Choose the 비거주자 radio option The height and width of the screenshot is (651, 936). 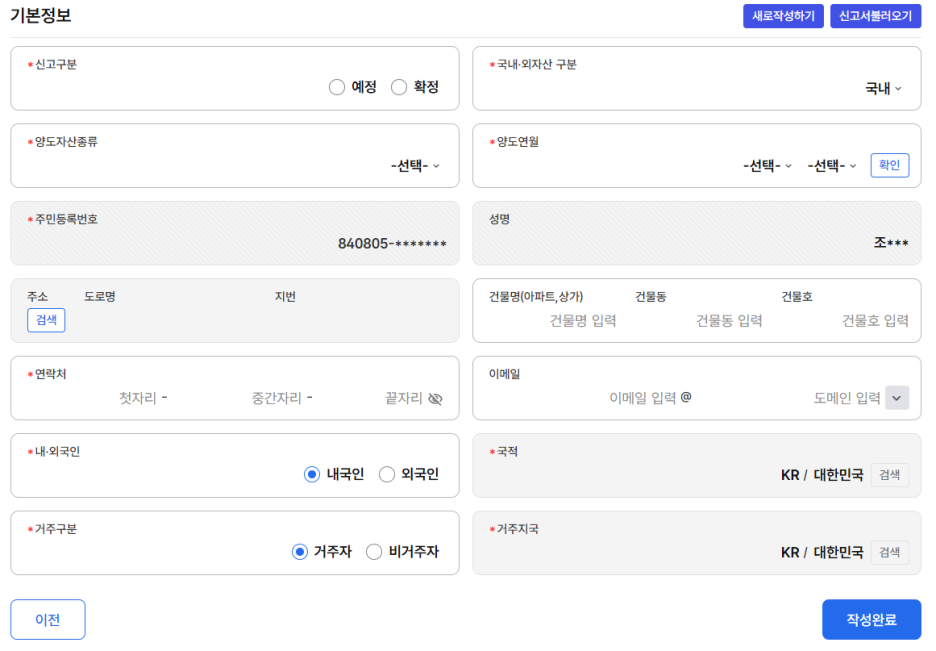374,552
